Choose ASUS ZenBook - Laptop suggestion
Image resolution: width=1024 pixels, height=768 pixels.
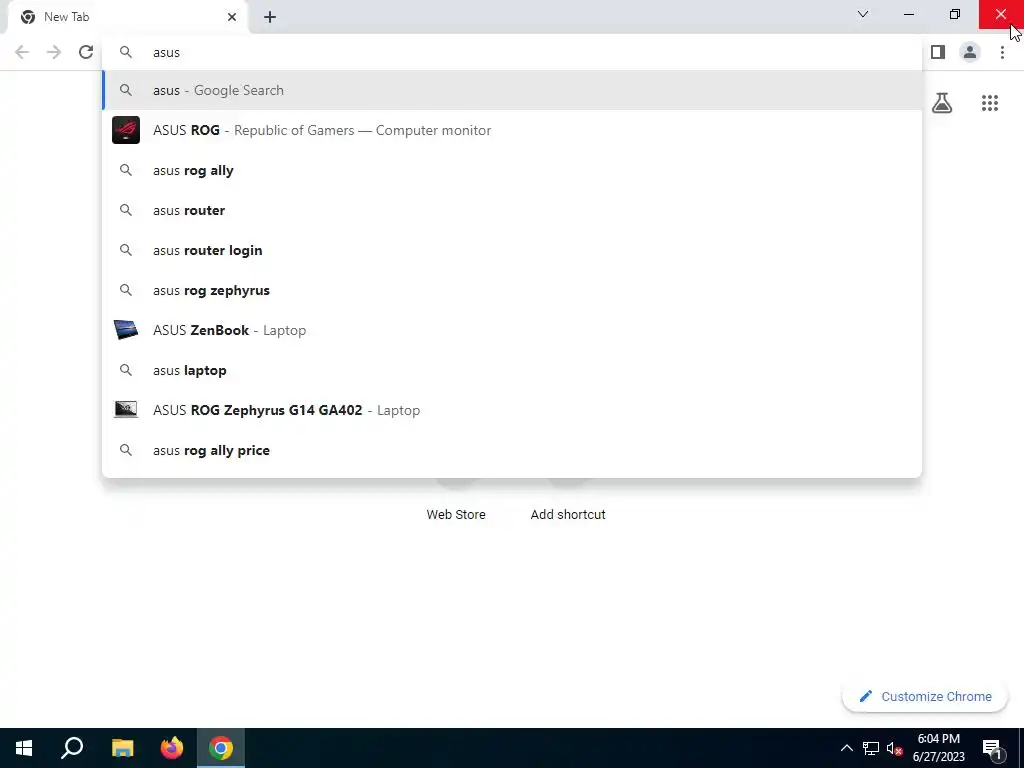coord(512,330)
